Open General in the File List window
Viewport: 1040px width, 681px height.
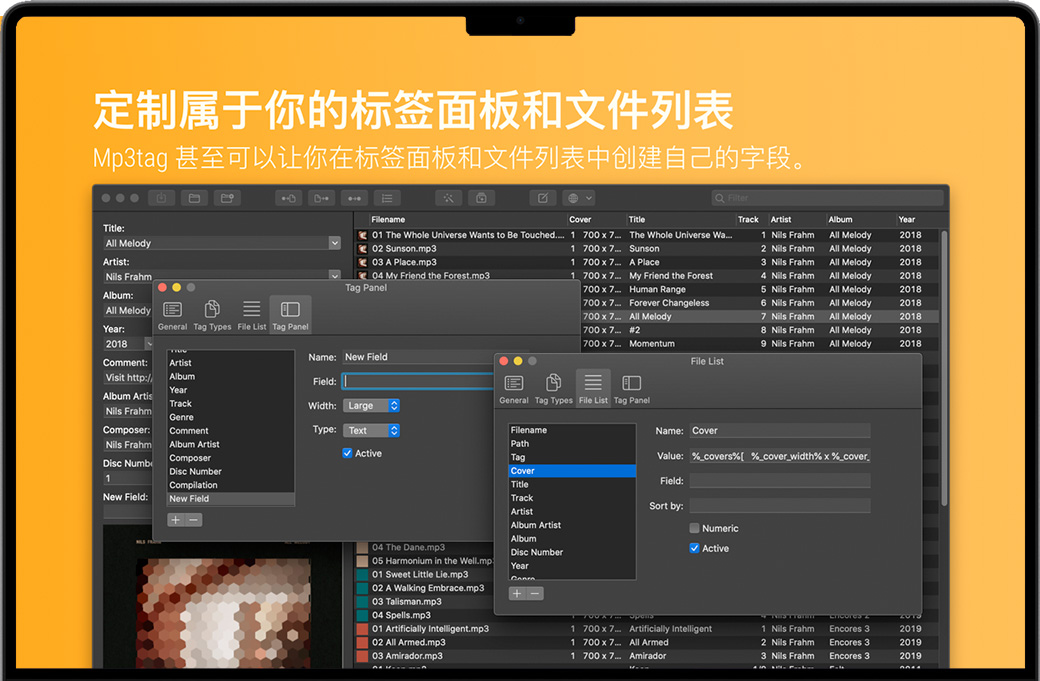point(514,388)
